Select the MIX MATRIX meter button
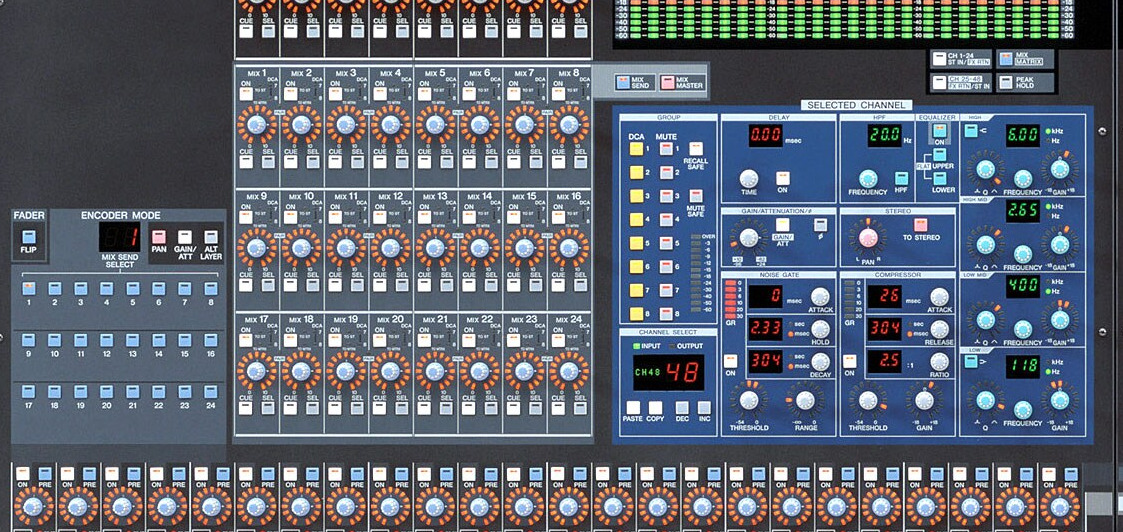This screenshot has height=532, width=1123. click(x=1006, y=59)
